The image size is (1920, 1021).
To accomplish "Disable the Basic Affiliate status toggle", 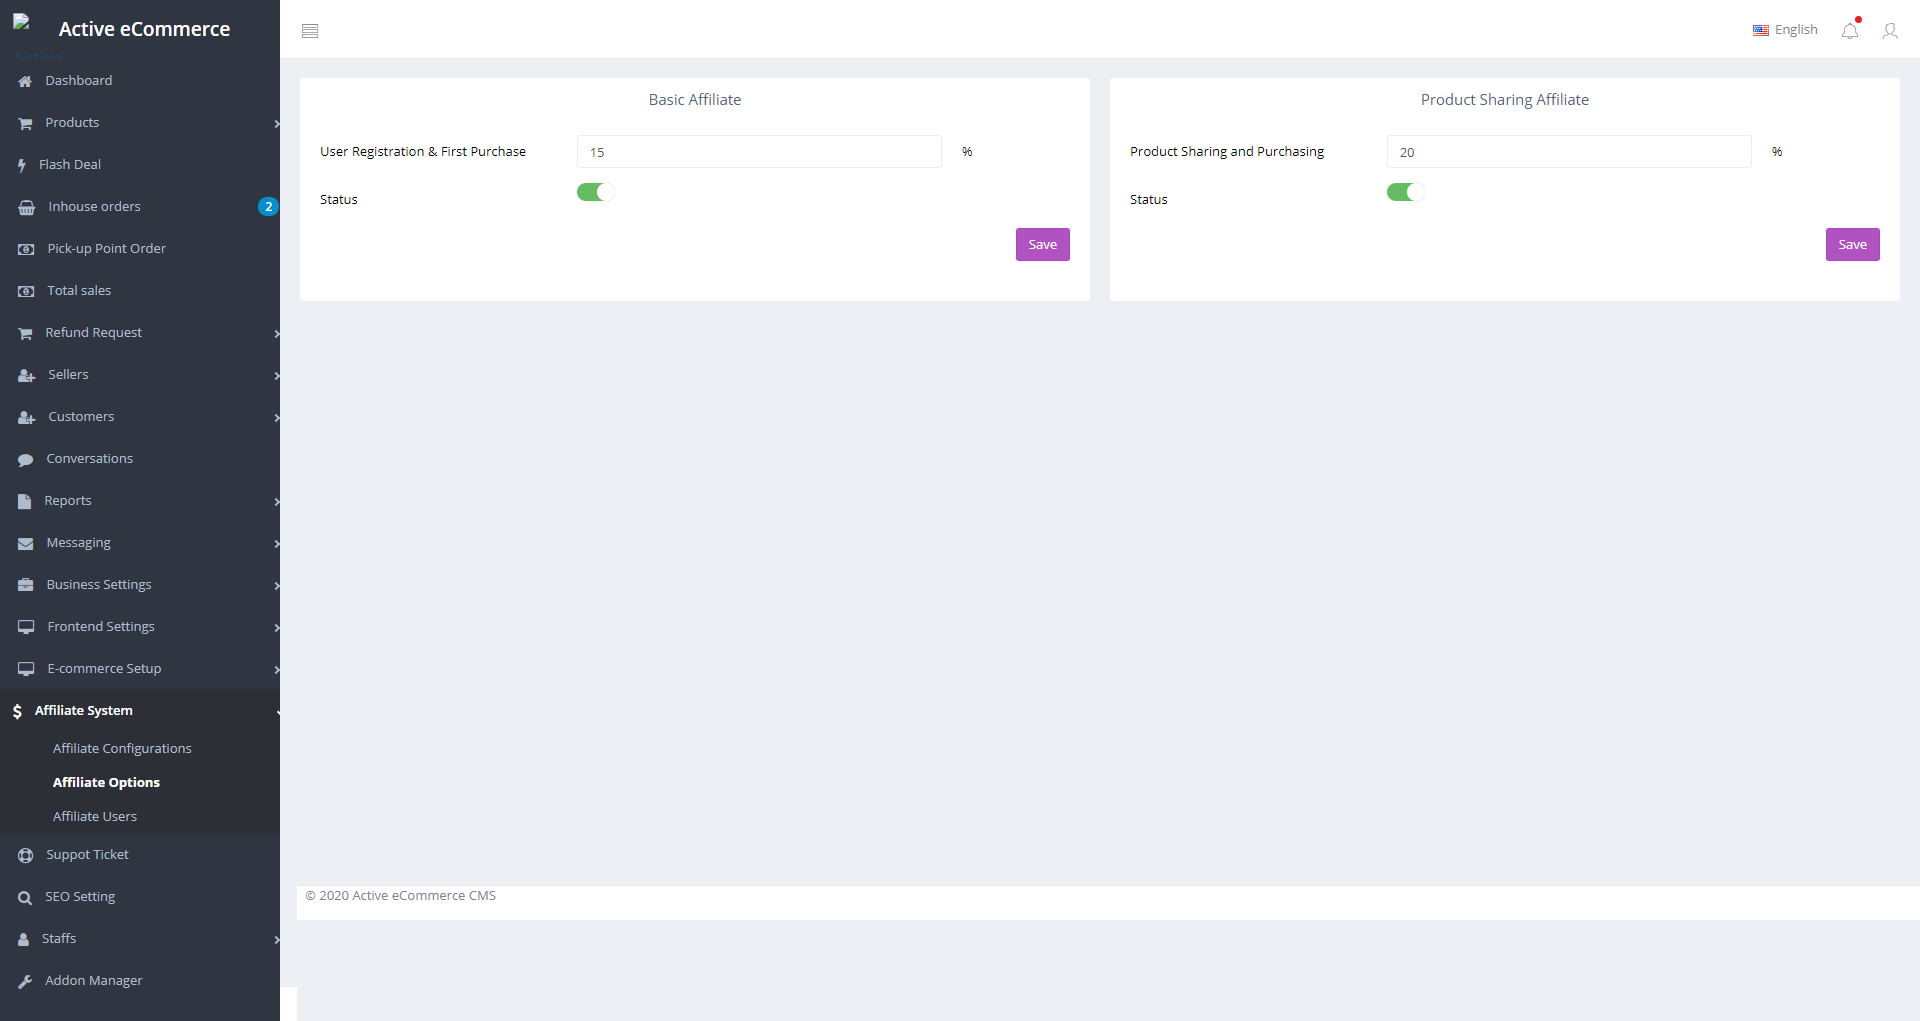I will (595, 192).
